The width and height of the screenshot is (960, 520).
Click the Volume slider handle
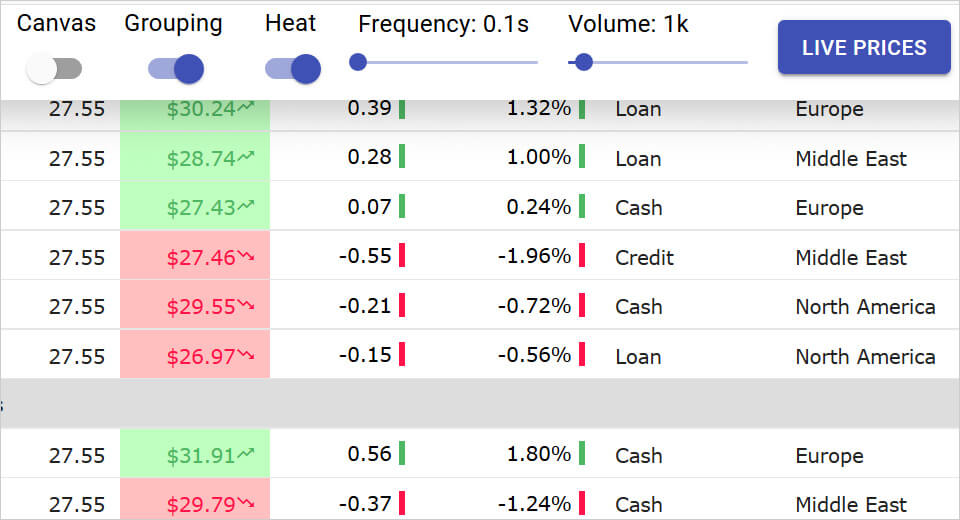click(x=584, y=63)
